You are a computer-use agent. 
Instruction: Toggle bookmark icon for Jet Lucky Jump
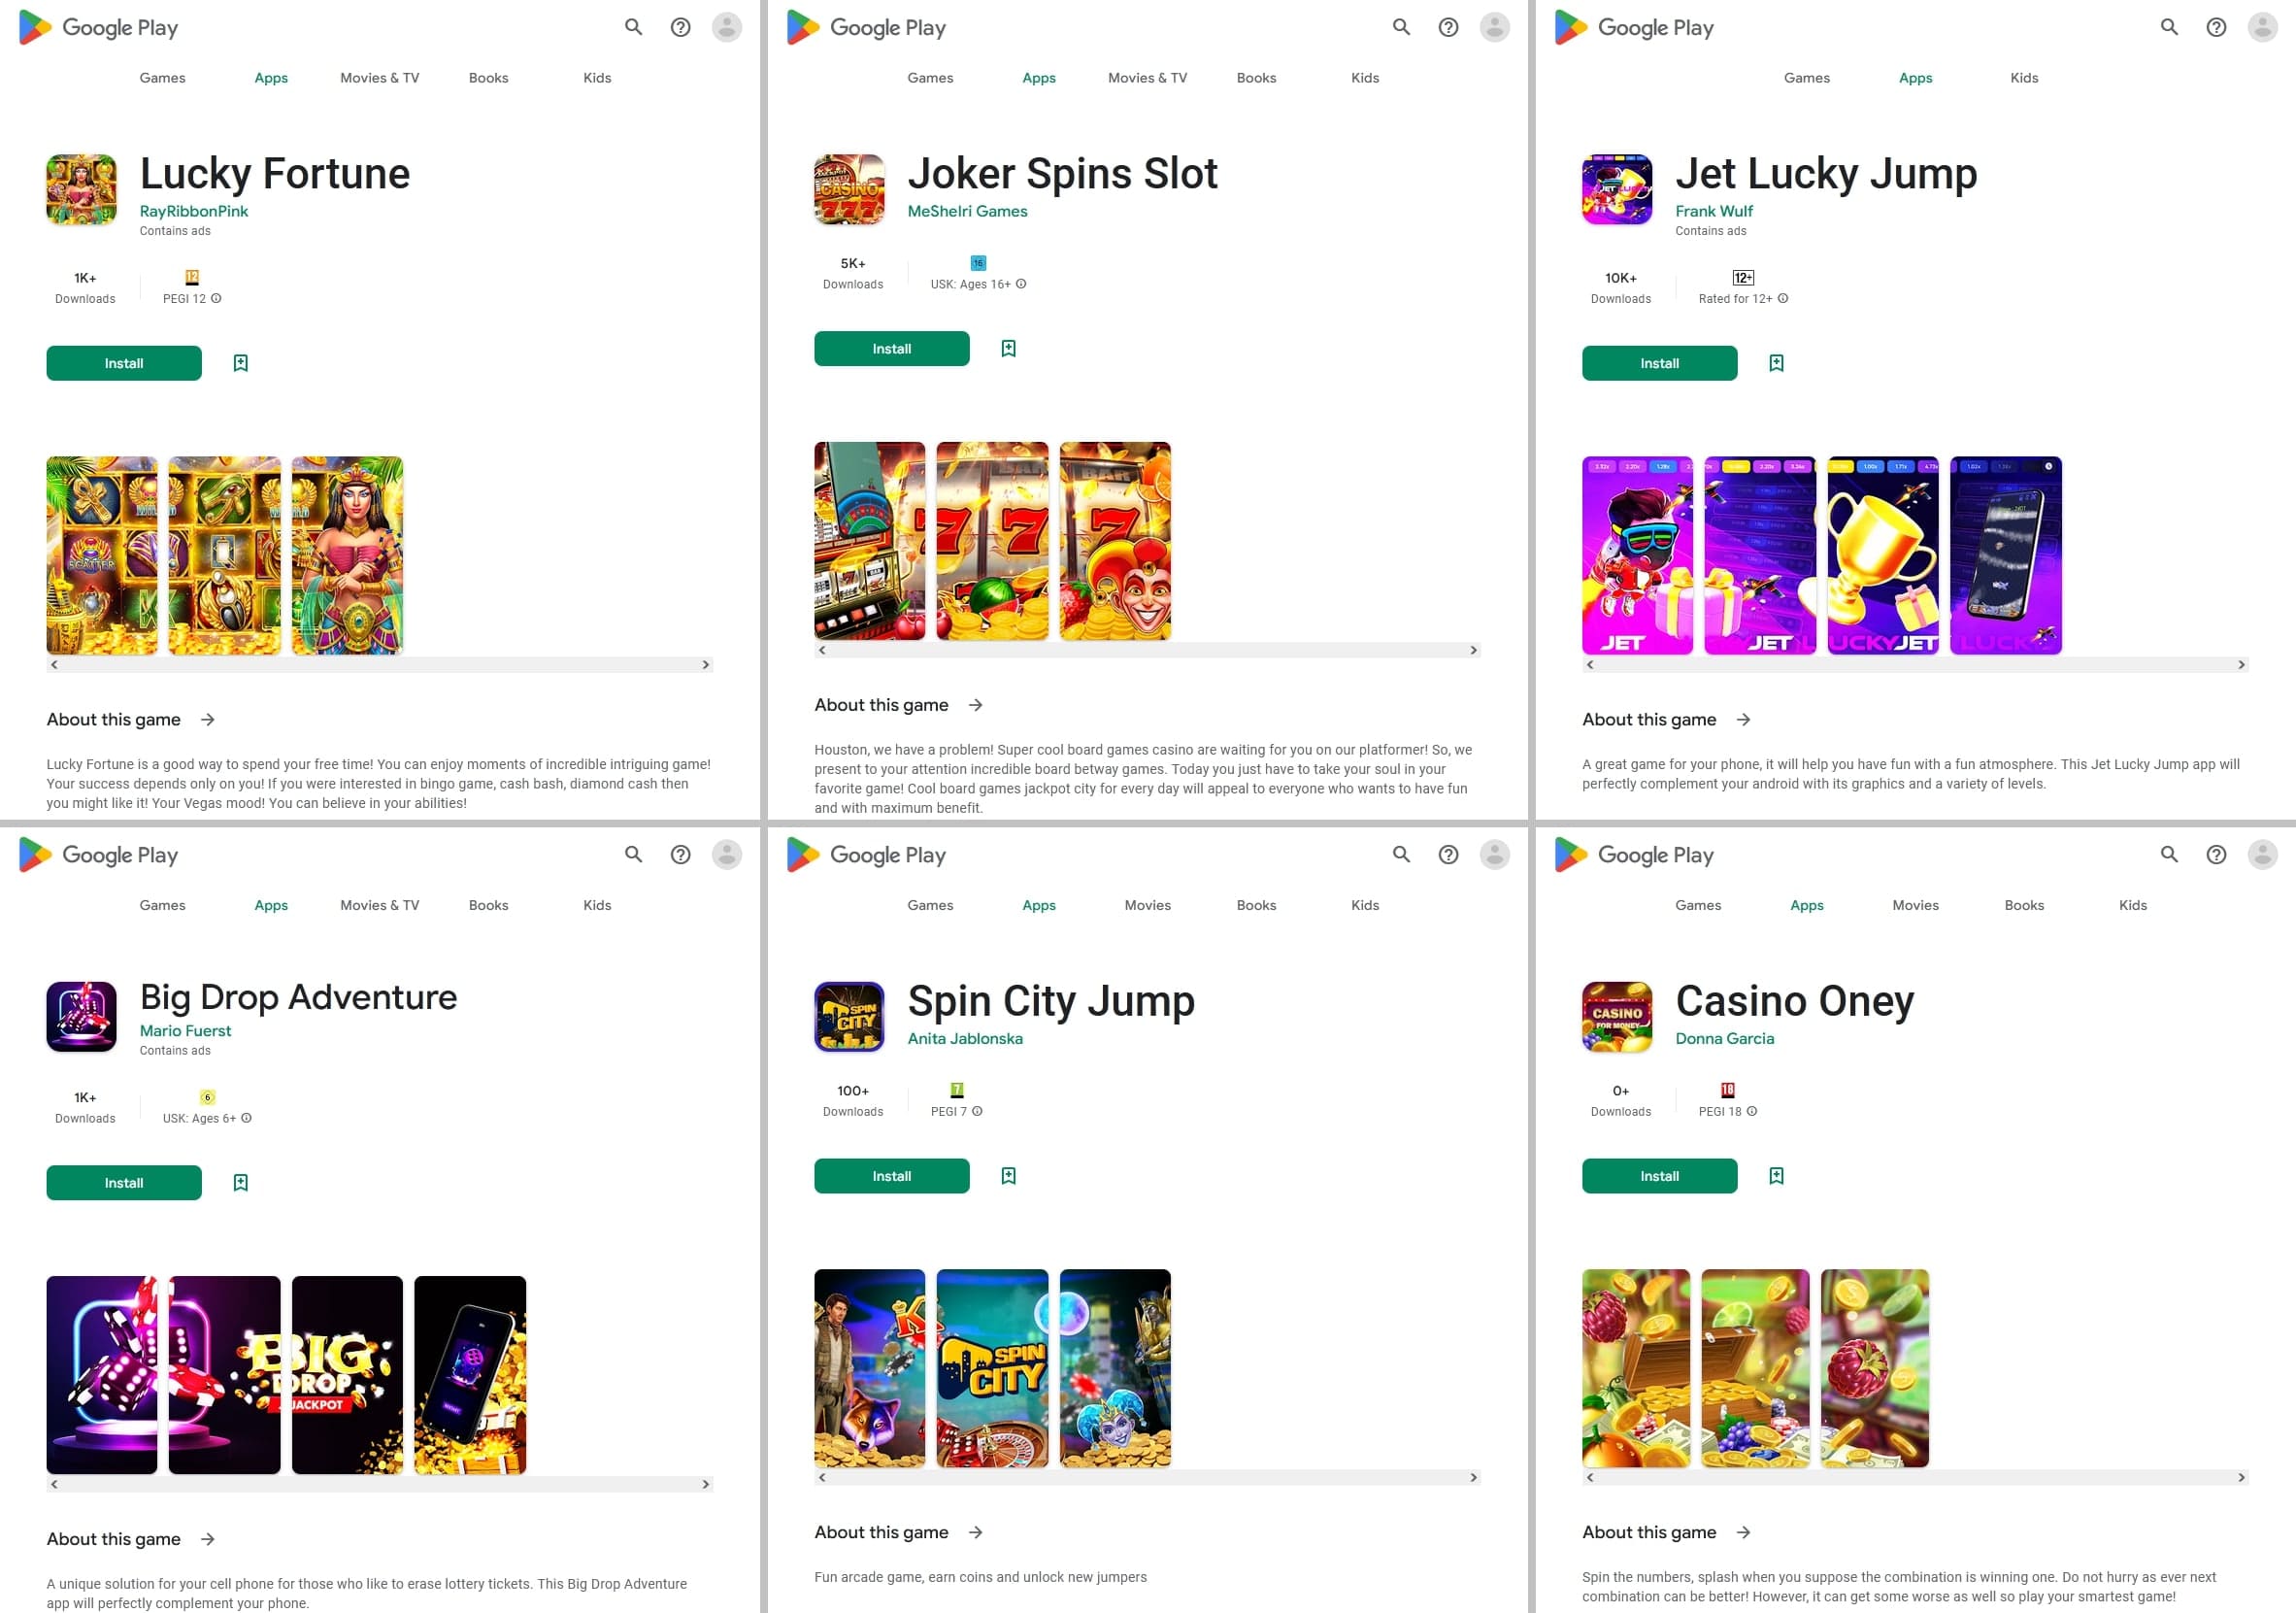point(1776,361)
